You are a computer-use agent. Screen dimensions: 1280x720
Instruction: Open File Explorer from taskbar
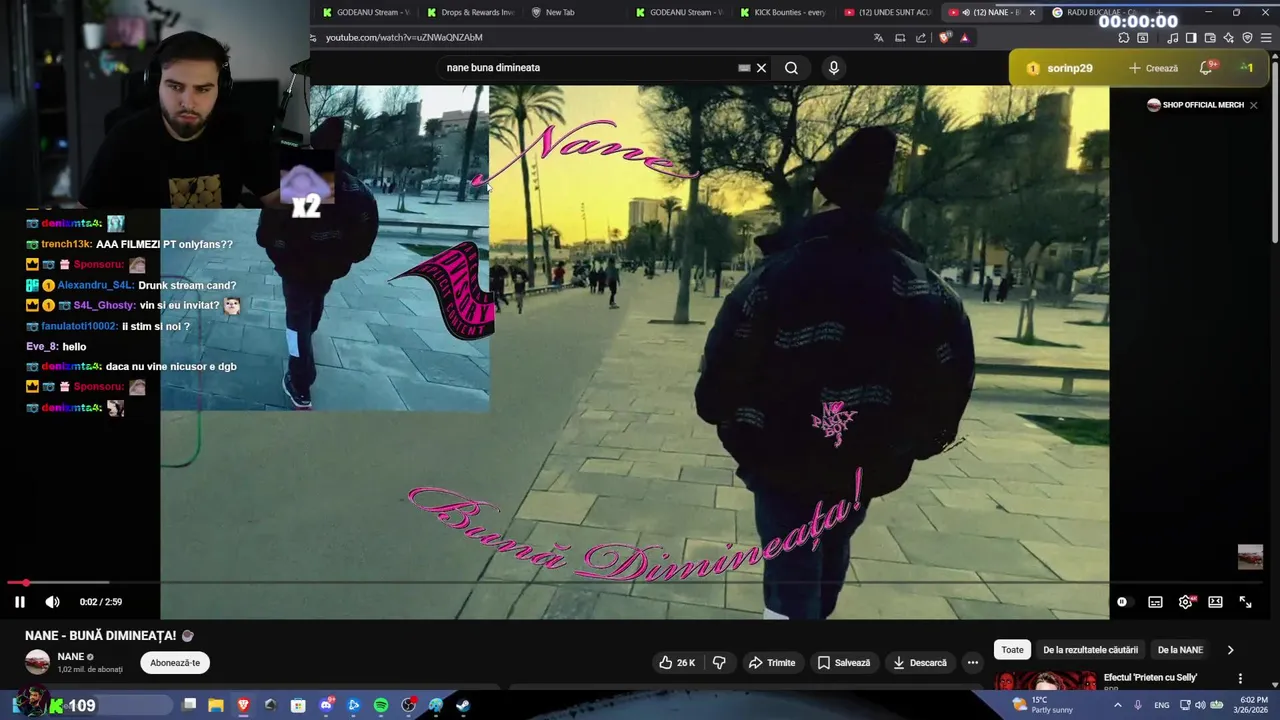(x=216, y=705)
